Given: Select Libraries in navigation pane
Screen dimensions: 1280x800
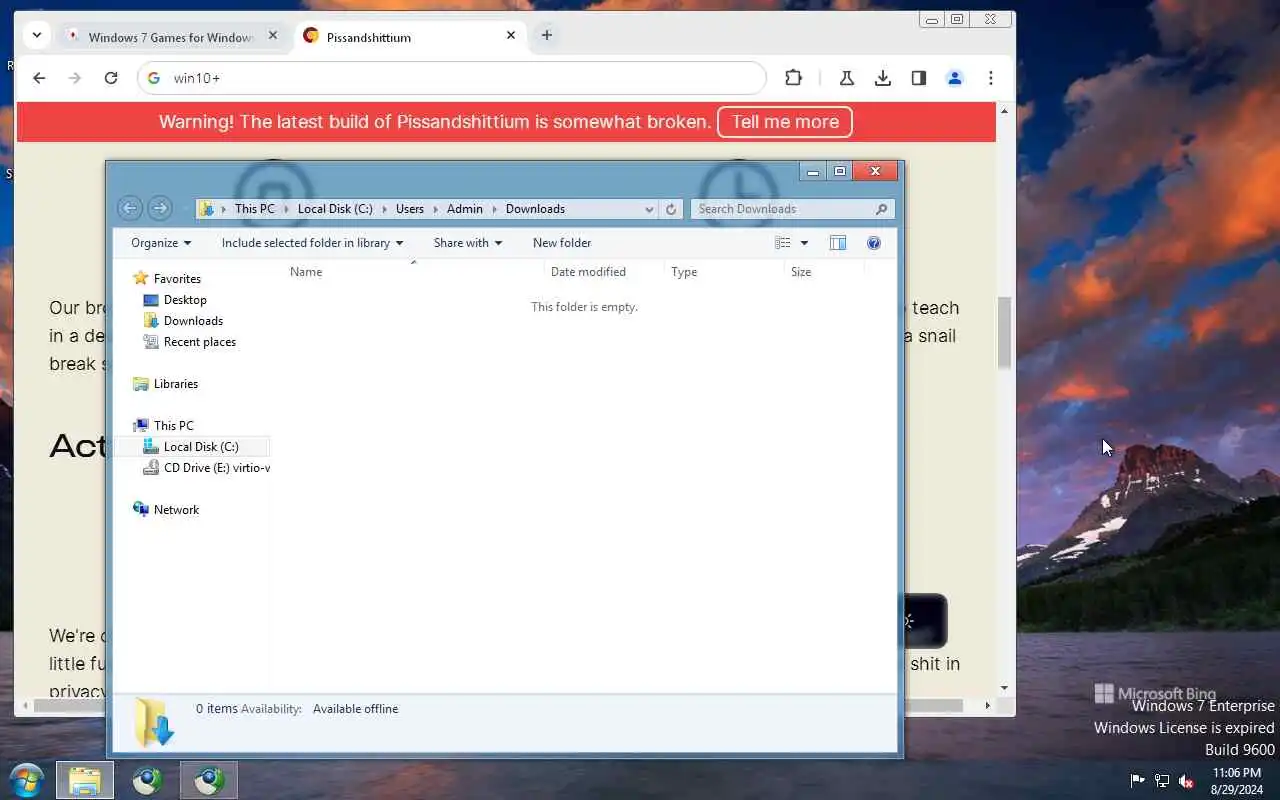Looking at the screenshot, I should pyautogui.click(x=176, y=384).
